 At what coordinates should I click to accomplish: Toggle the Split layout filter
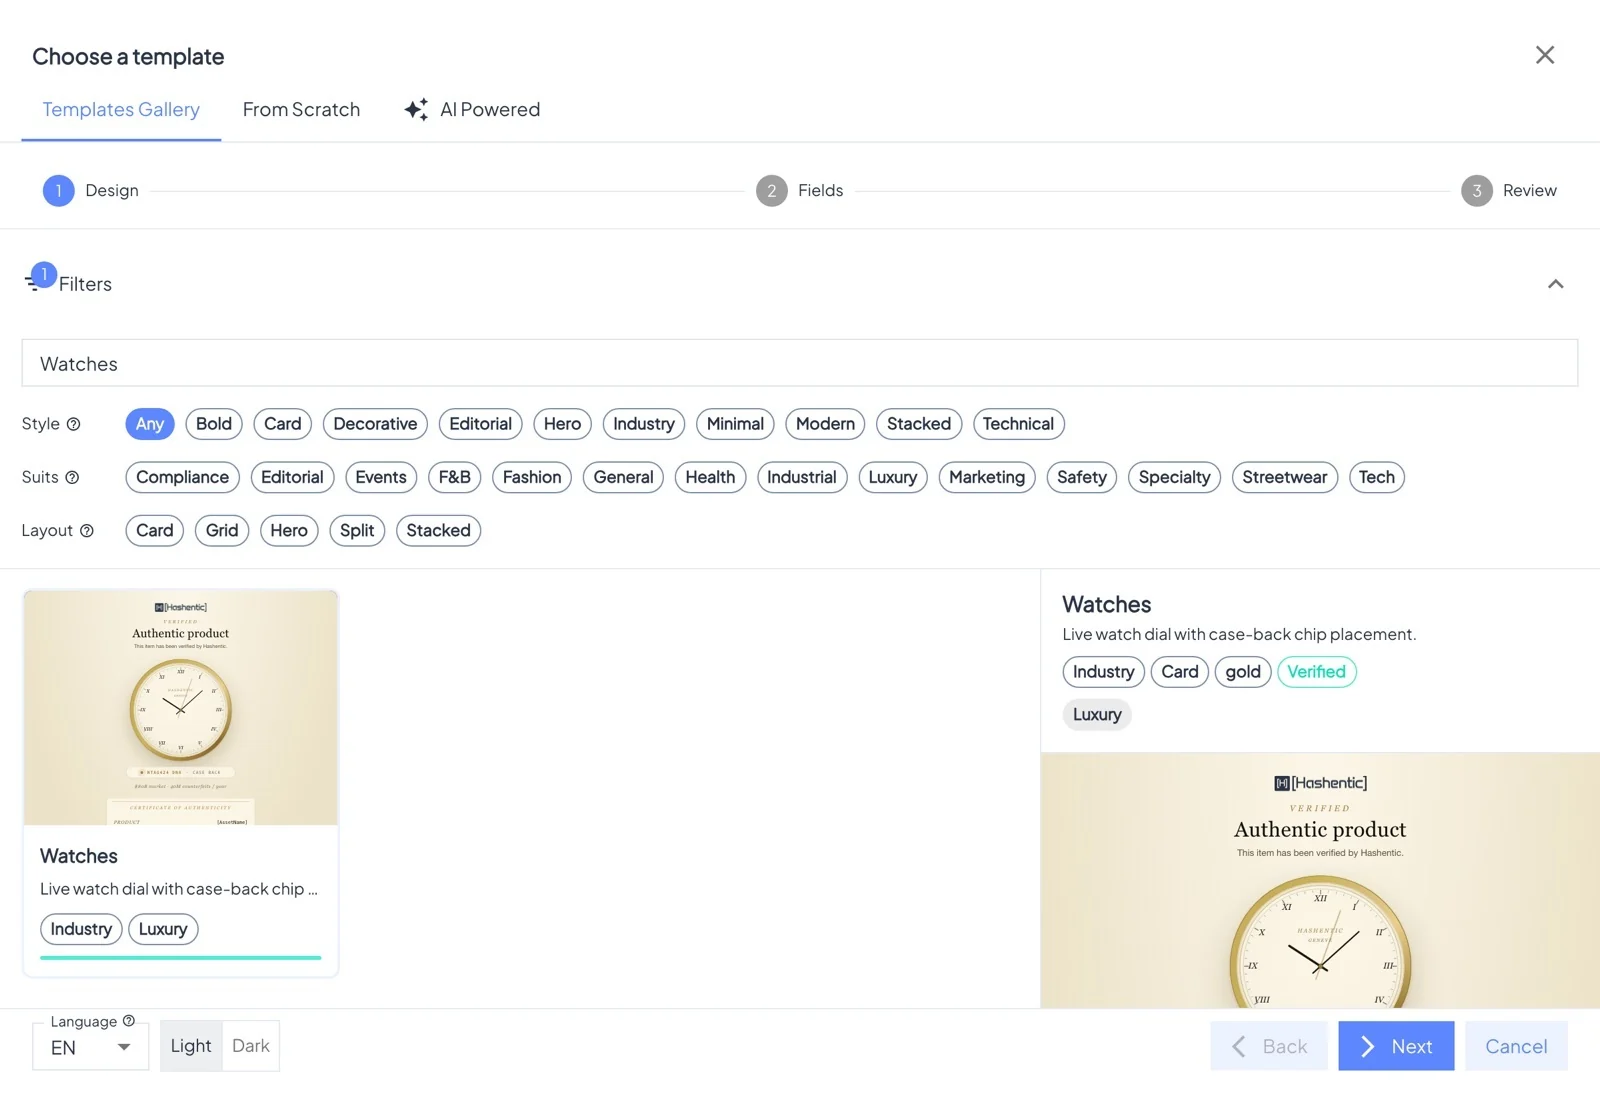pos(357,531)
